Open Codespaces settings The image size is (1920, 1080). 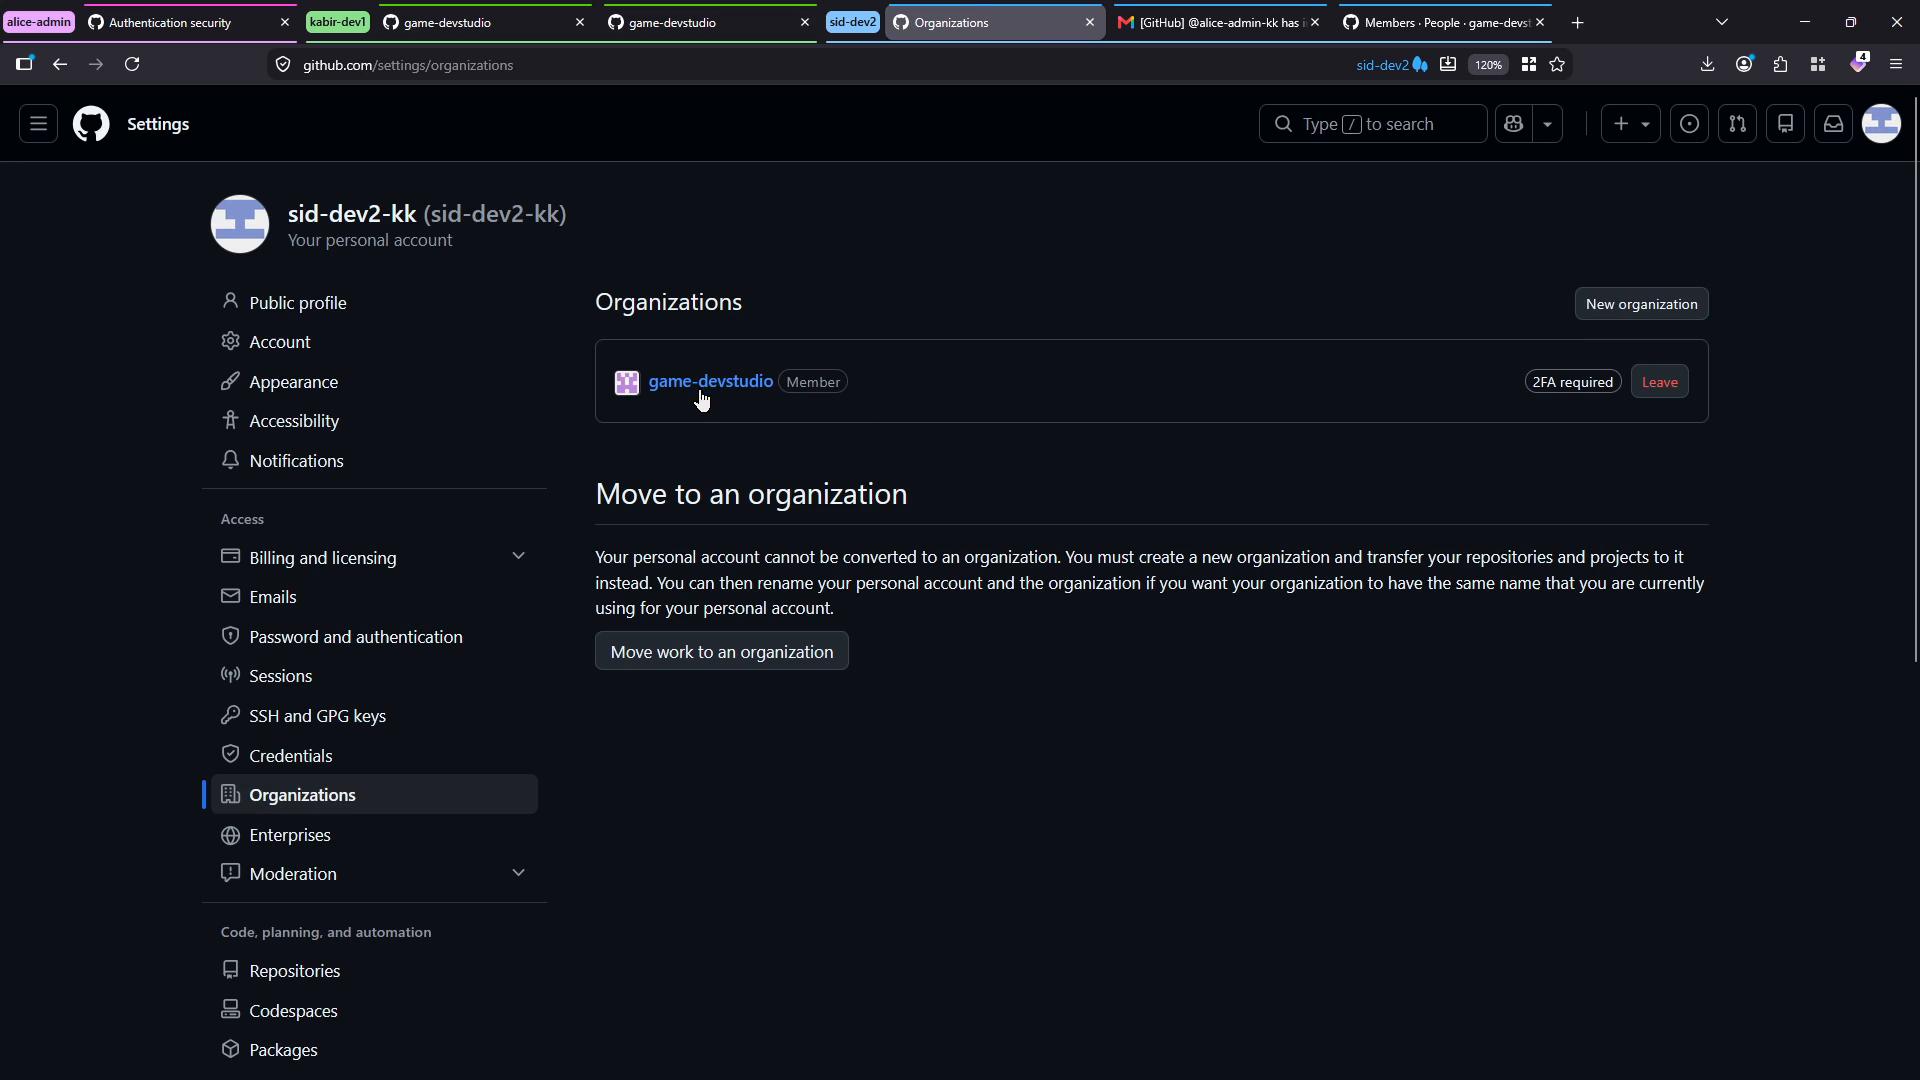point(374,1011)
